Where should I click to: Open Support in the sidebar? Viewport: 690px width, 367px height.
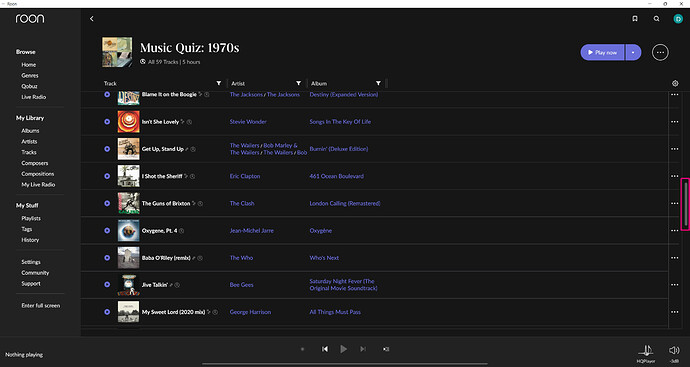tap(31, 283)
